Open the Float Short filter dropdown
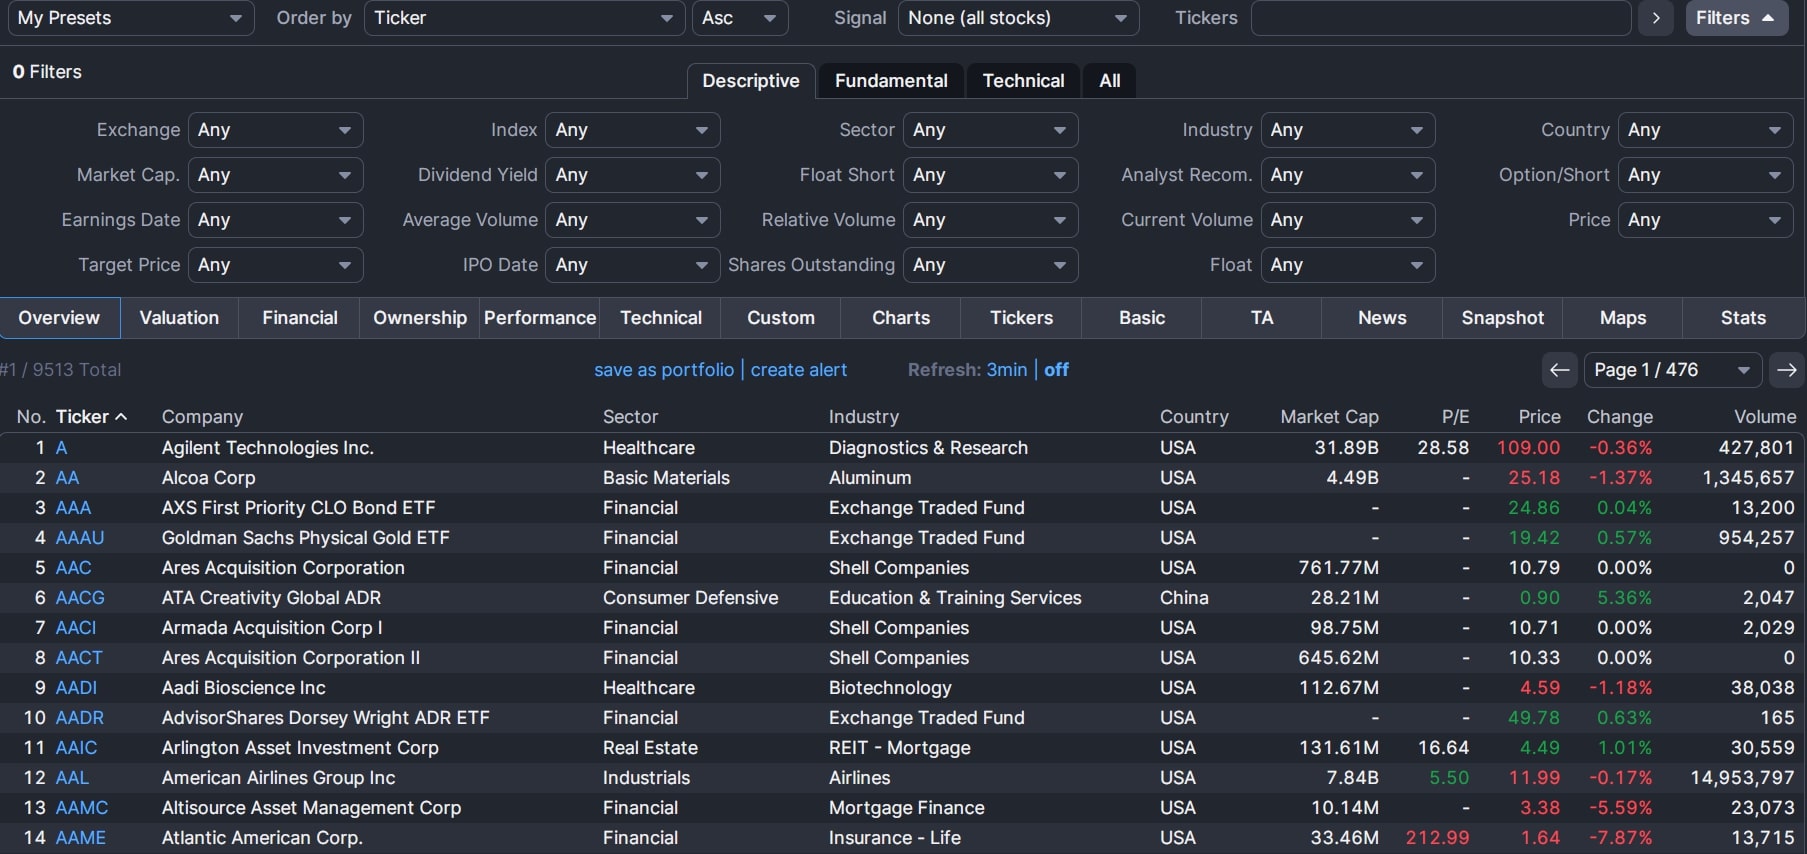Image resolution: width=1807 pixels, height=854 pixels. [990, 175]
